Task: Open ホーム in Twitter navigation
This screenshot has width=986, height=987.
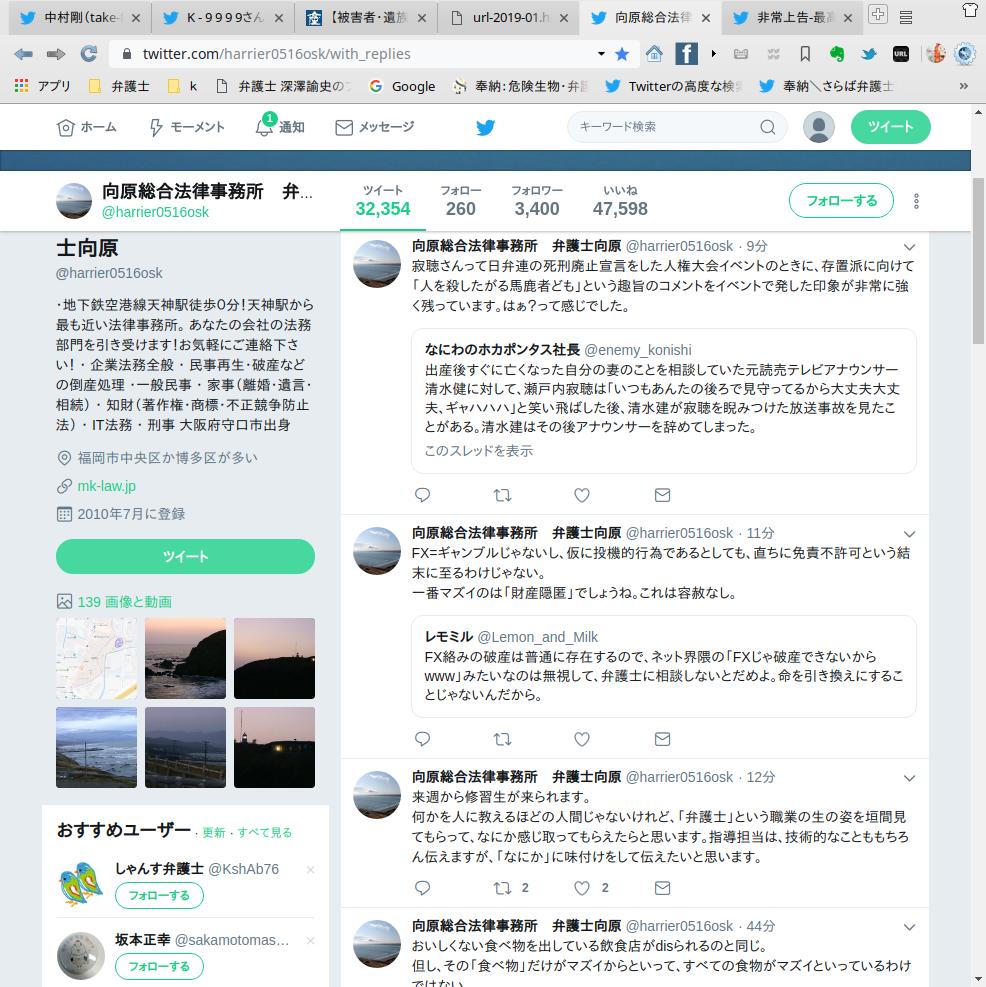Action: tap(87, 127)
